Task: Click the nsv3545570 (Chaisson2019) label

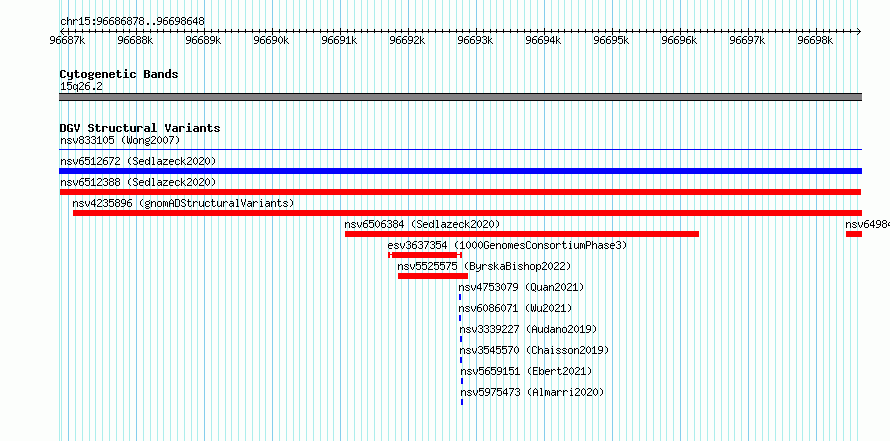Action: click(534, 350)
